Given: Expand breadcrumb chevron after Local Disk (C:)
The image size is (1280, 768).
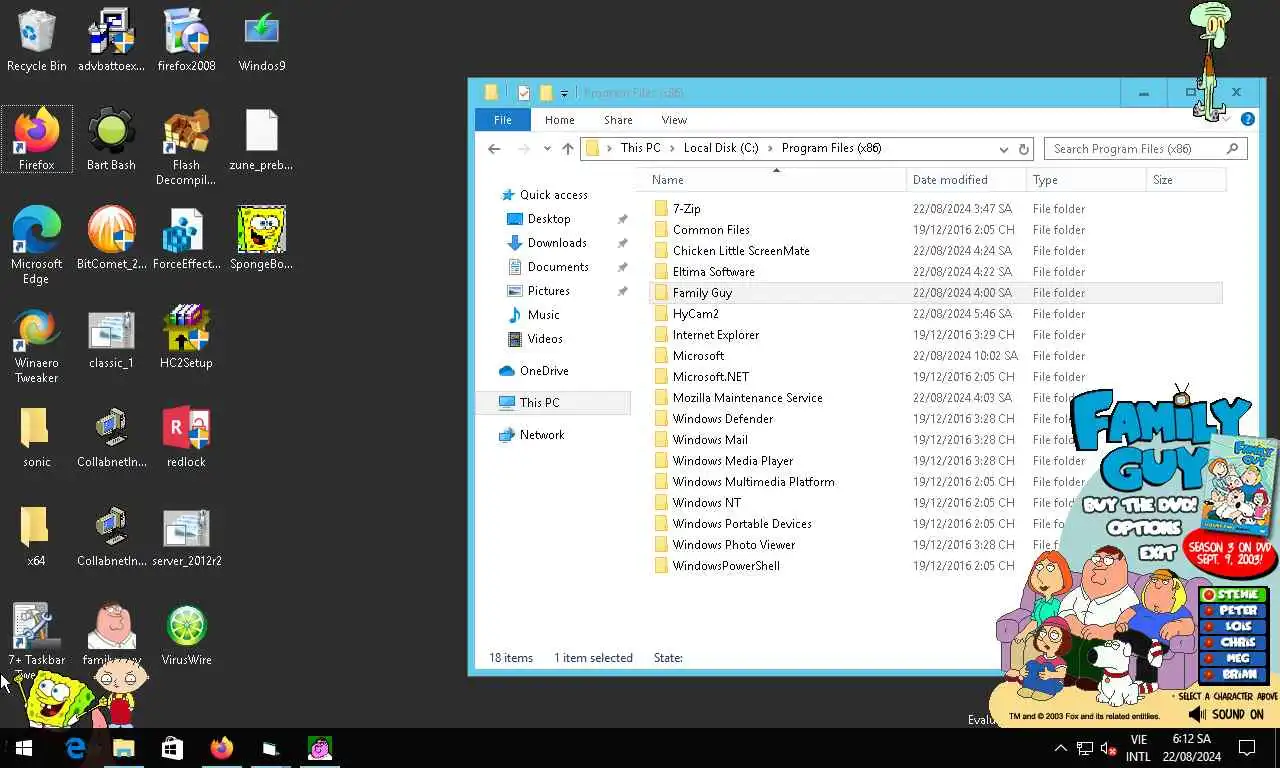Looking at the screenshot, I should (770, 148).
